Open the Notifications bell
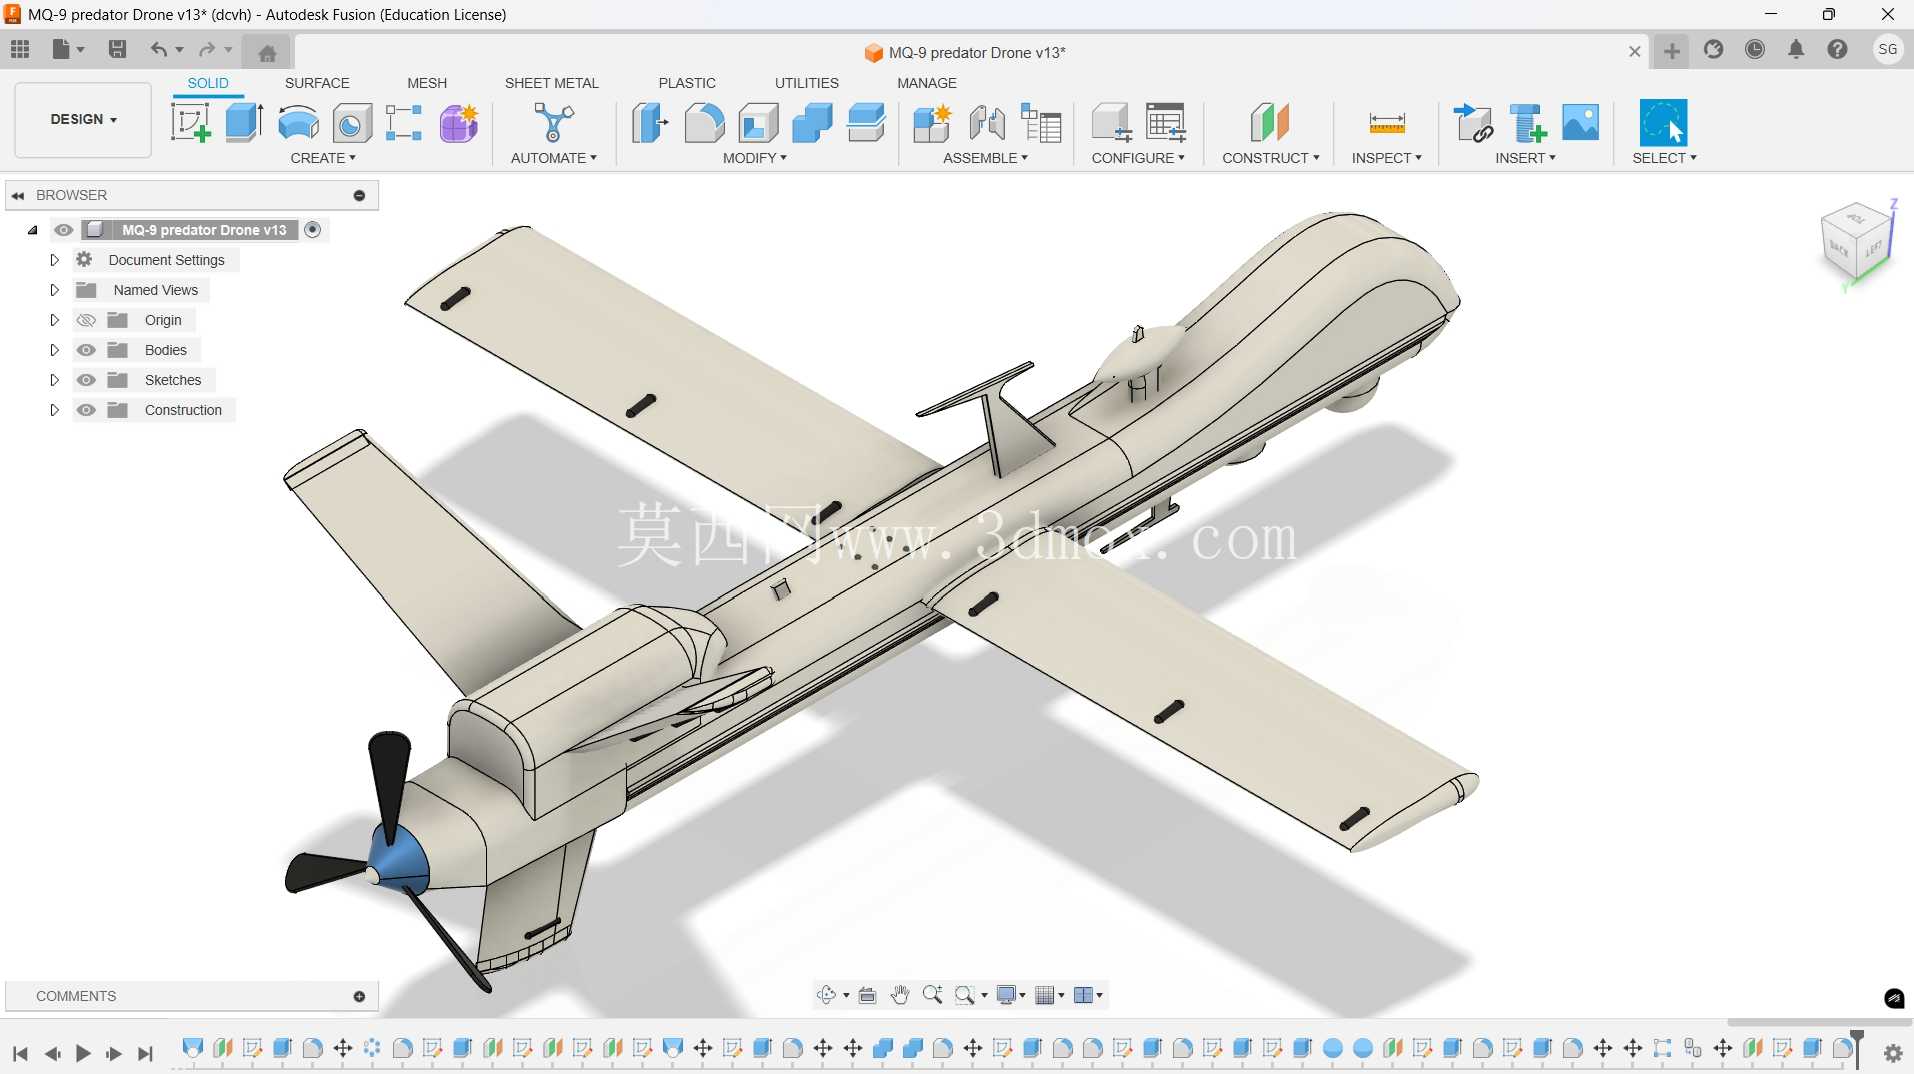The image size is (1914, 1074). pyautogui.click(x=1796, y=50)
